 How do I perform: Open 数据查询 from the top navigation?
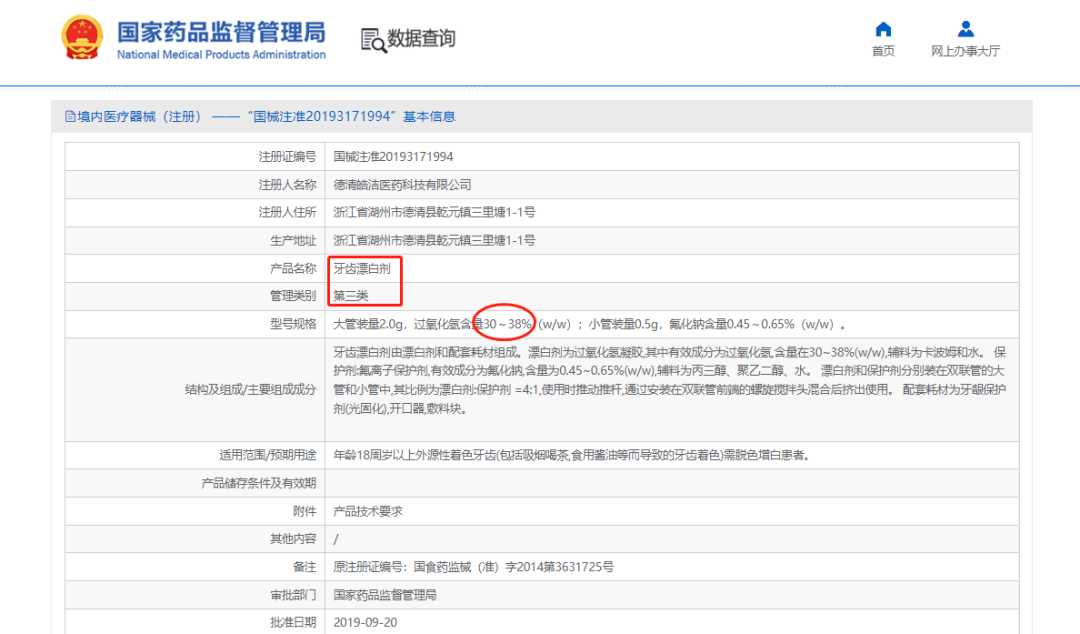point(420,39)
